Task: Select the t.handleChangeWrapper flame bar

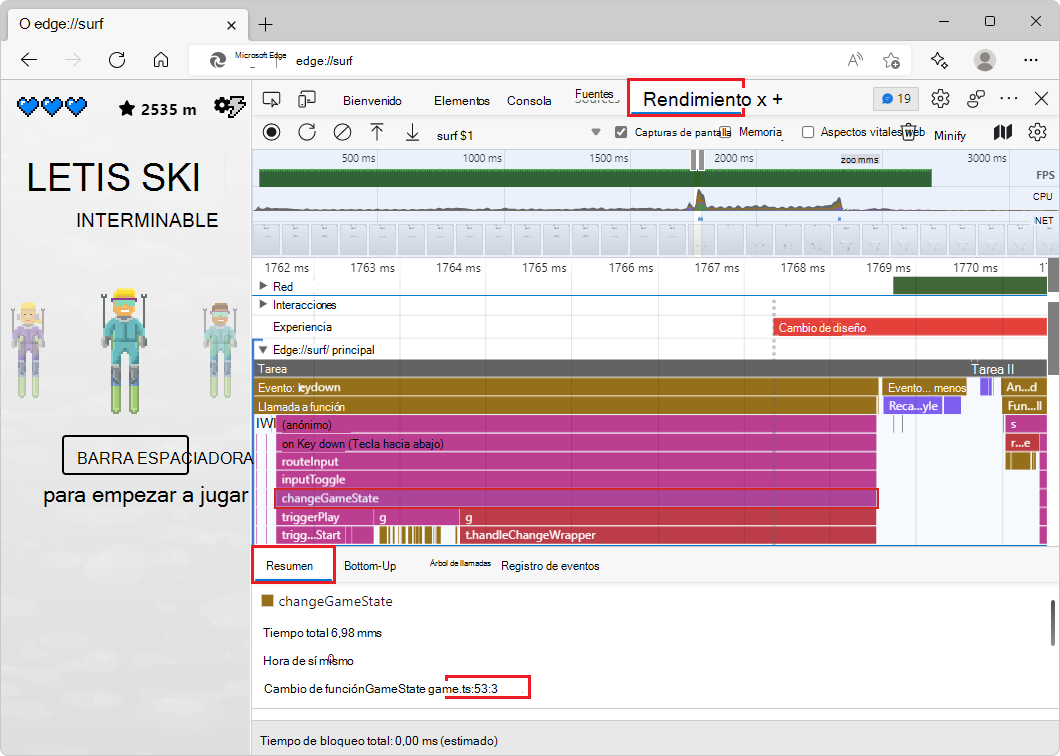Action: pos(668,535)
